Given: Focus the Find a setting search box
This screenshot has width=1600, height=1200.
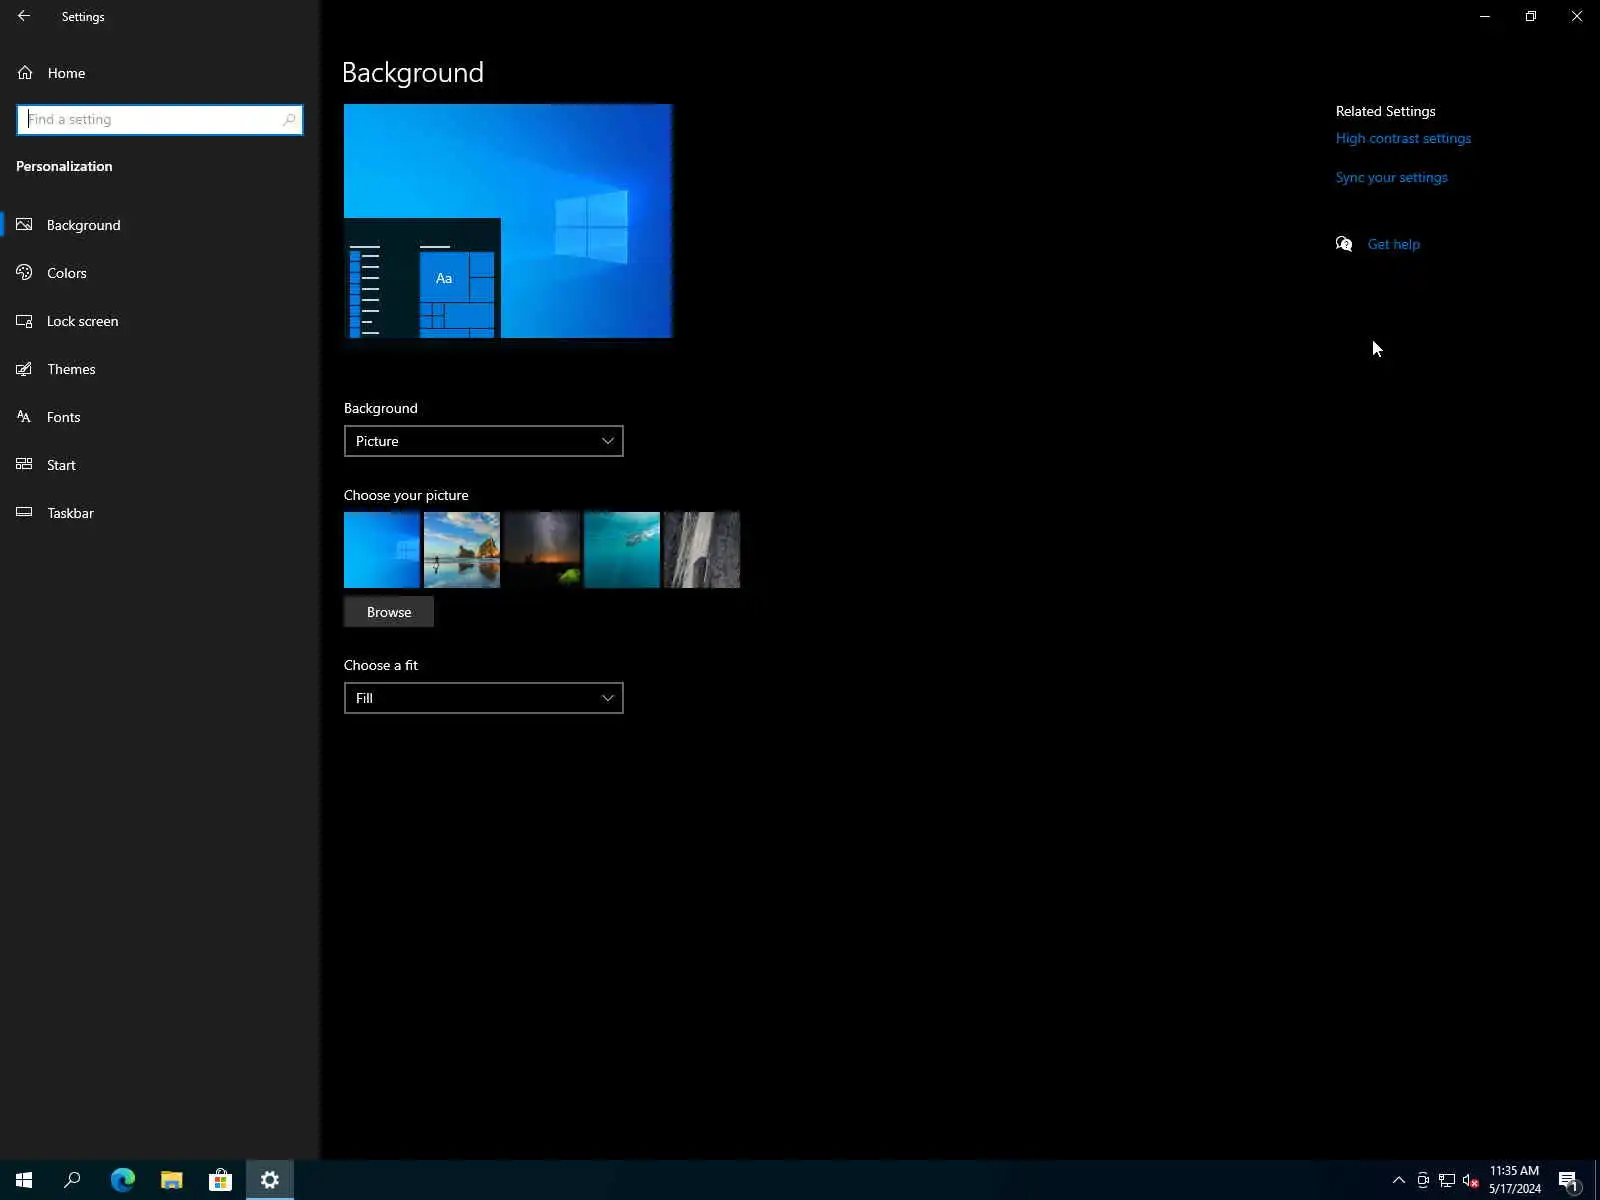Looking at the screenshot, I should pos(159,119).
